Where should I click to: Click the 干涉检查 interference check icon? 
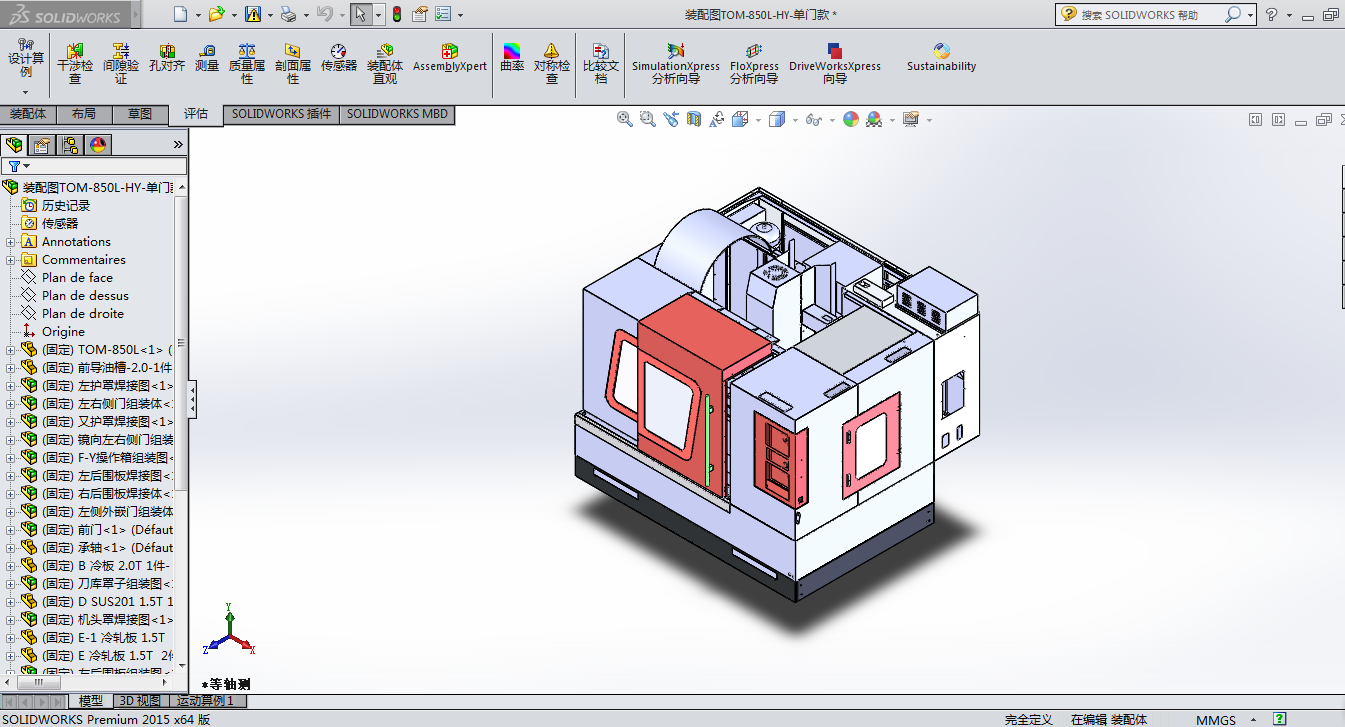coord(75,51)
